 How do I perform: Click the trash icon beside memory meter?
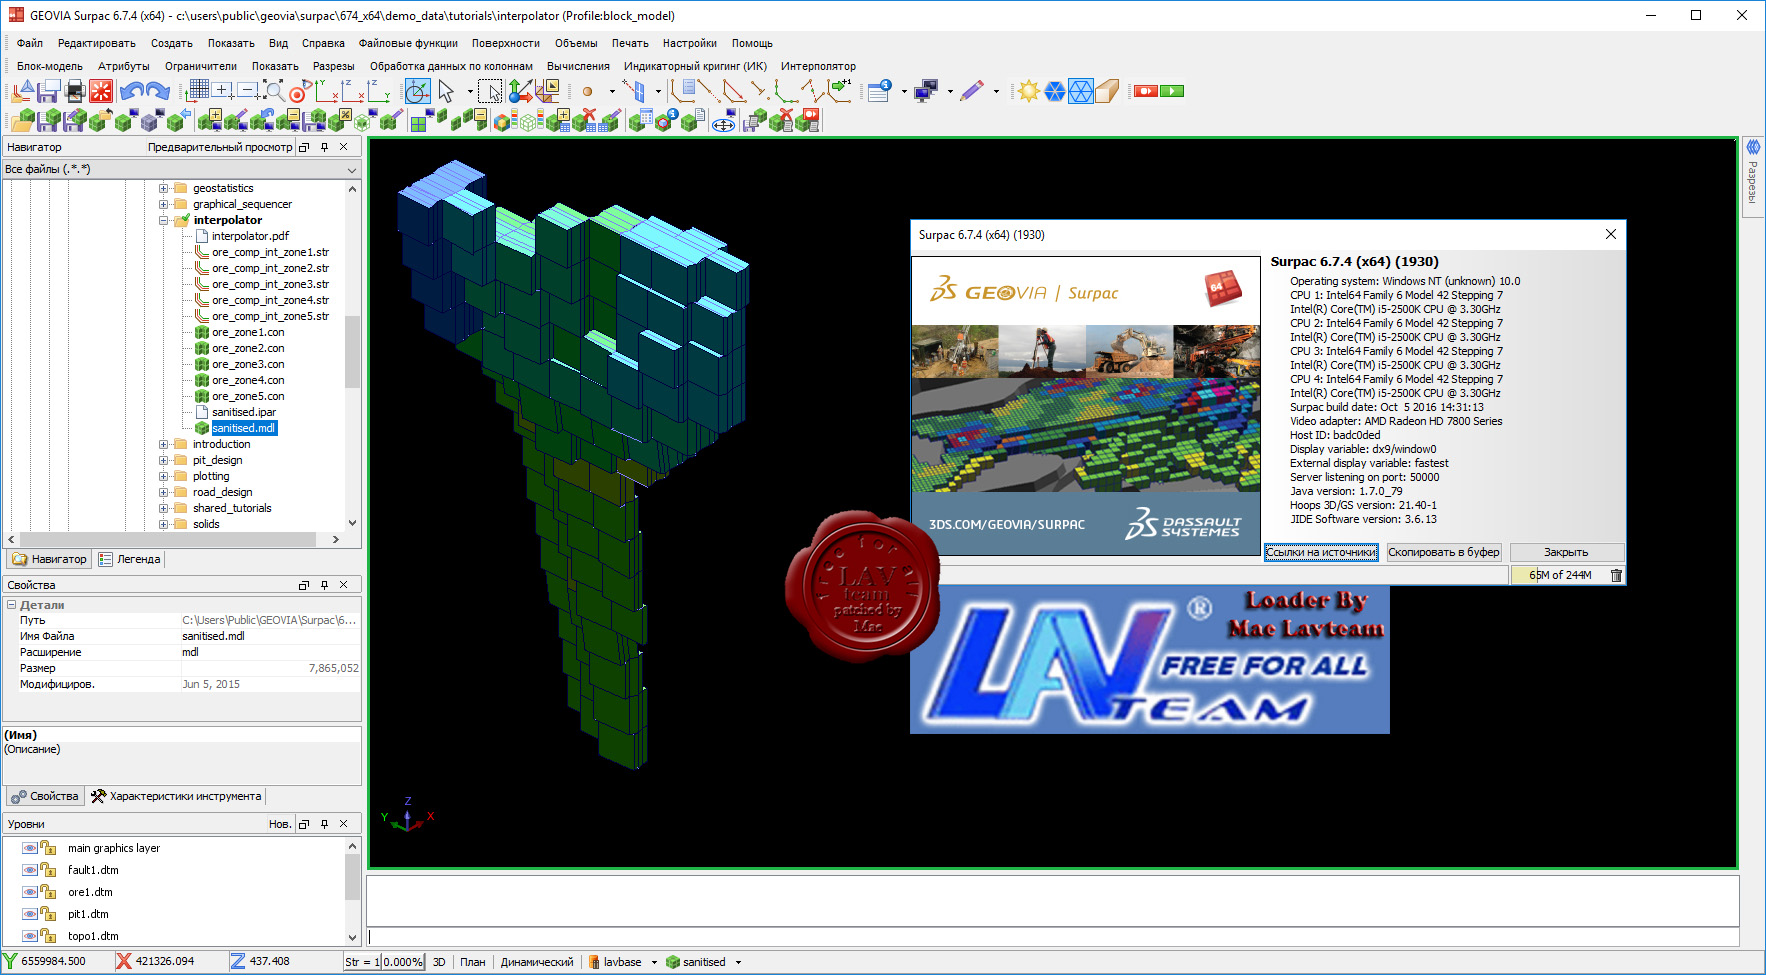click(1616, 575)
